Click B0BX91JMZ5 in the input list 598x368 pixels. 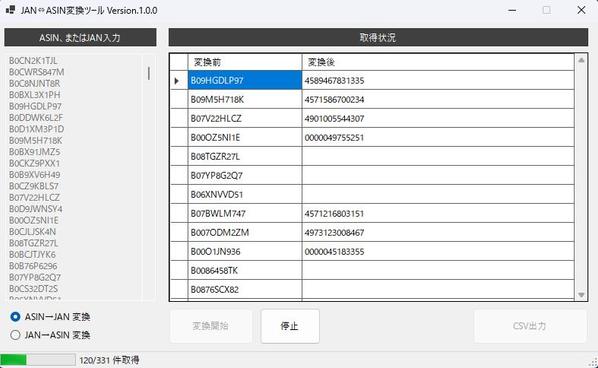coord(35,152)
